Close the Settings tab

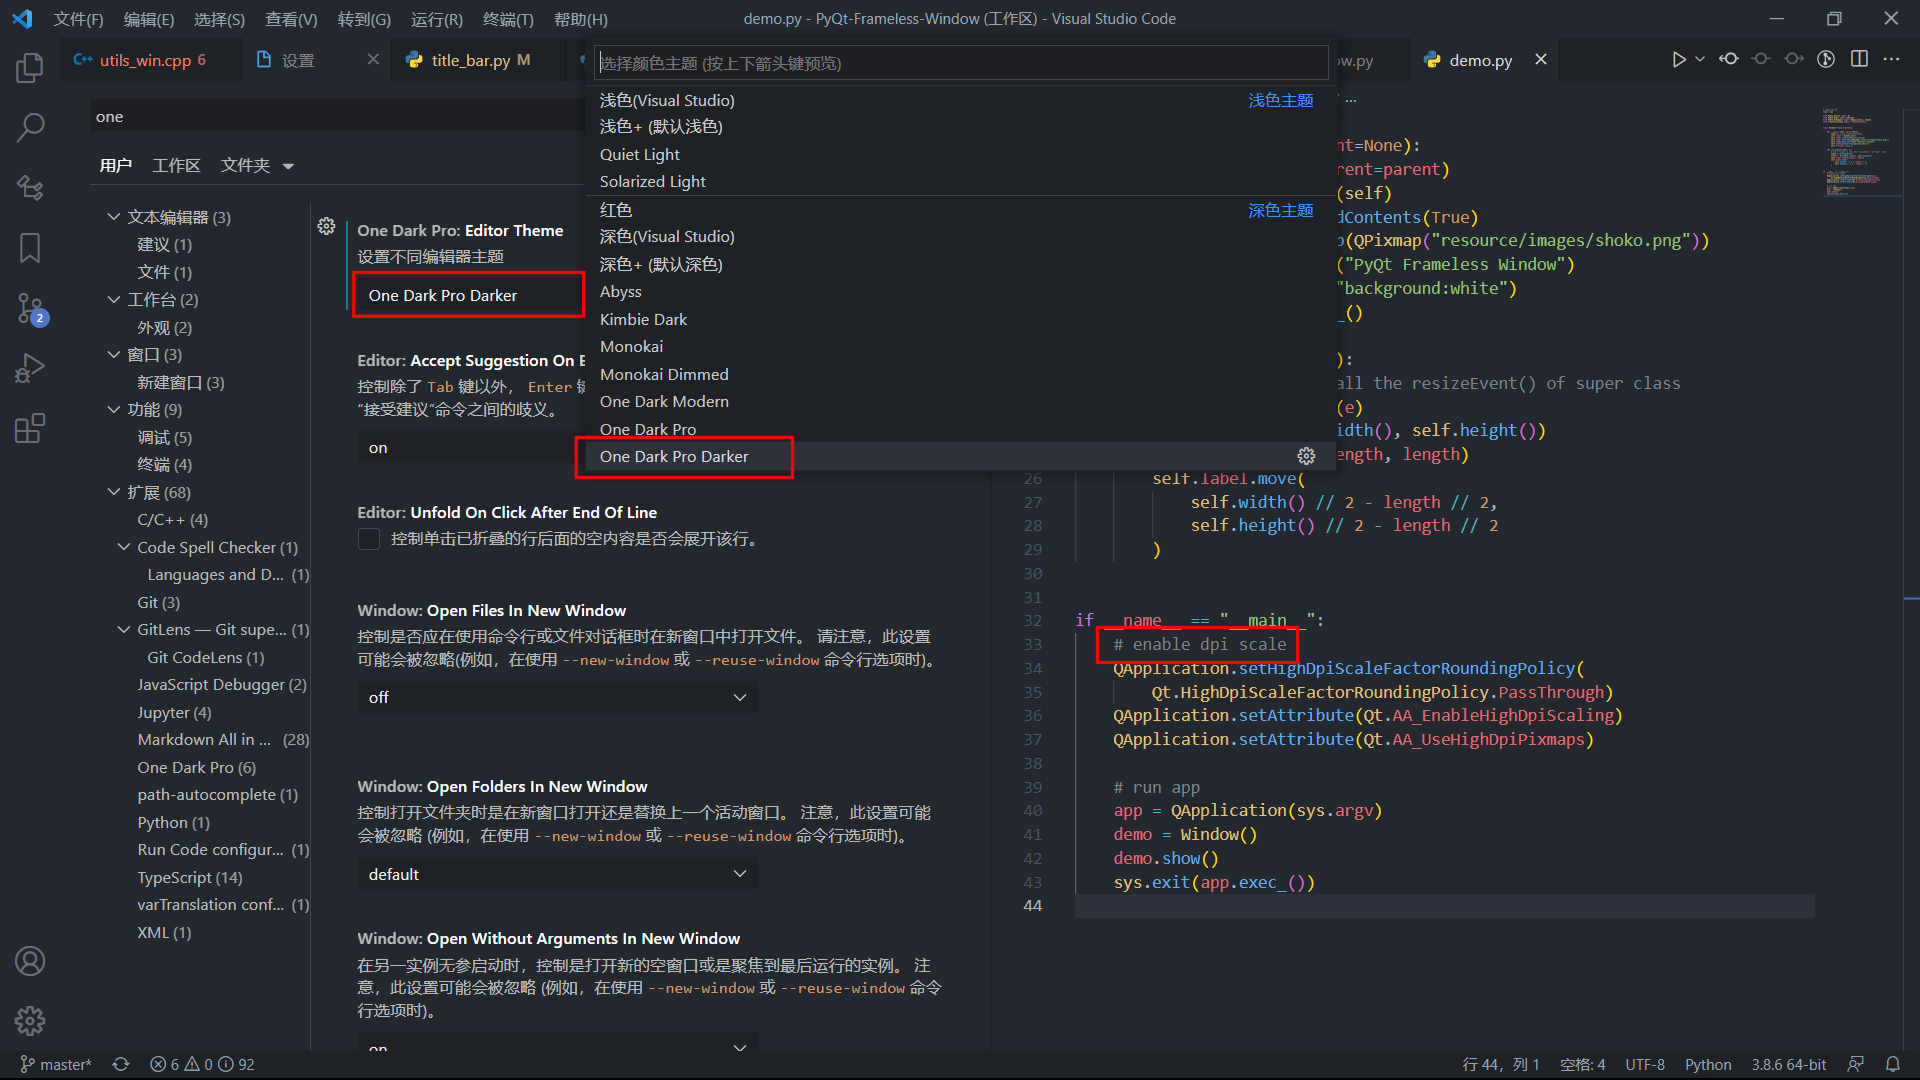pyautogui.click(x=373, y=60)
